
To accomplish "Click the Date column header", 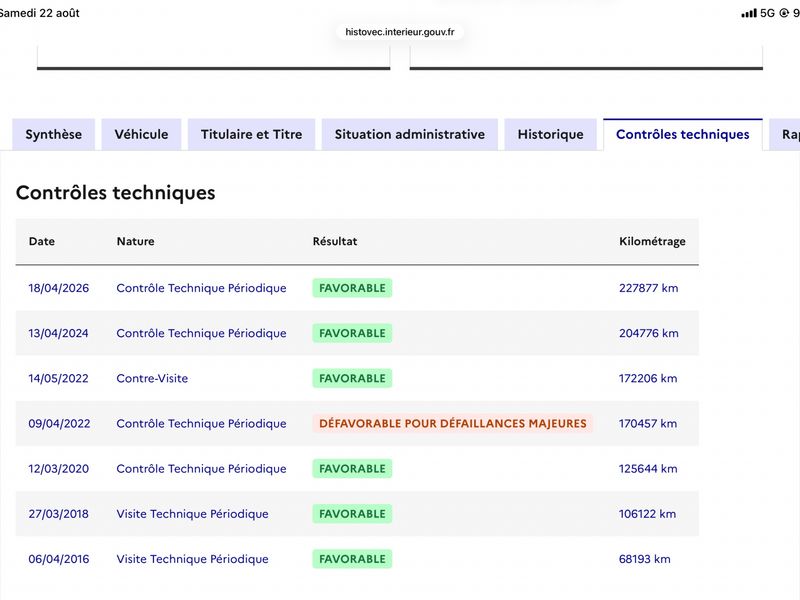I will (42, 241).
